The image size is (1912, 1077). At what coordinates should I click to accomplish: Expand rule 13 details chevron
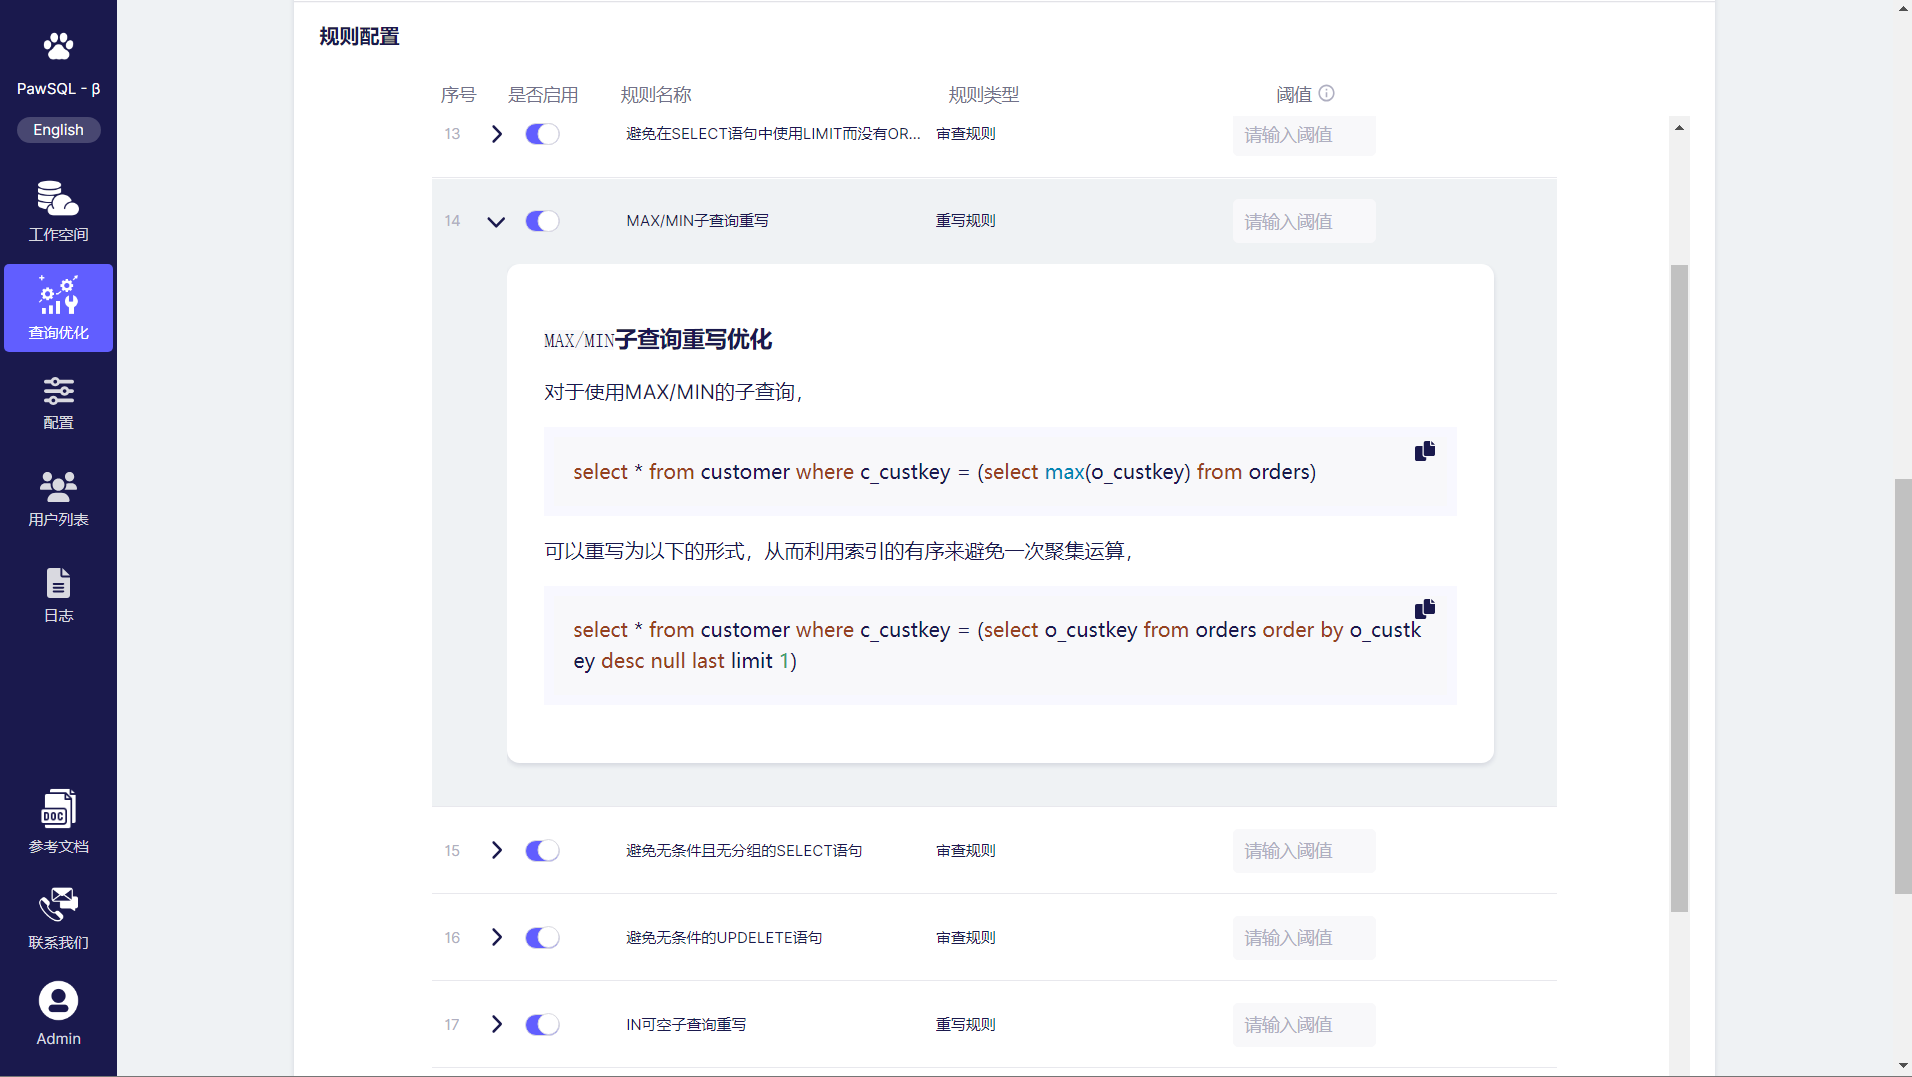(x=496, y=134)
